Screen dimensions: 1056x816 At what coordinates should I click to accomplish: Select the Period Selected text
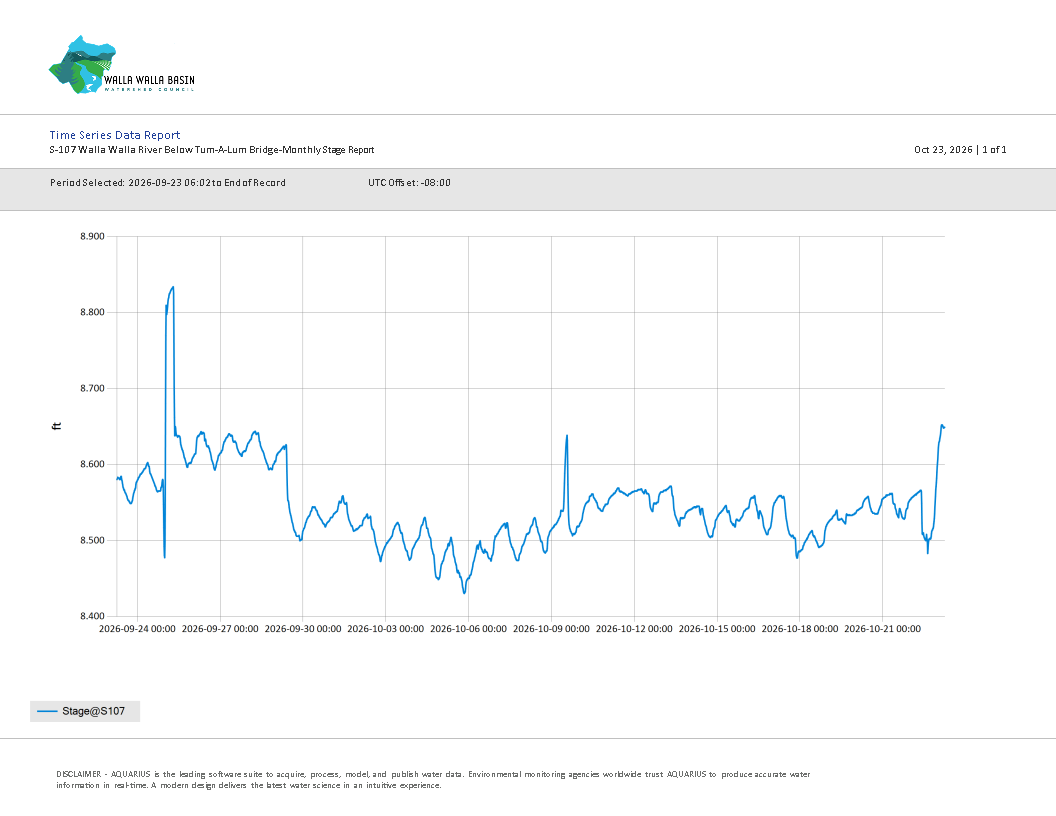(168, 182)
